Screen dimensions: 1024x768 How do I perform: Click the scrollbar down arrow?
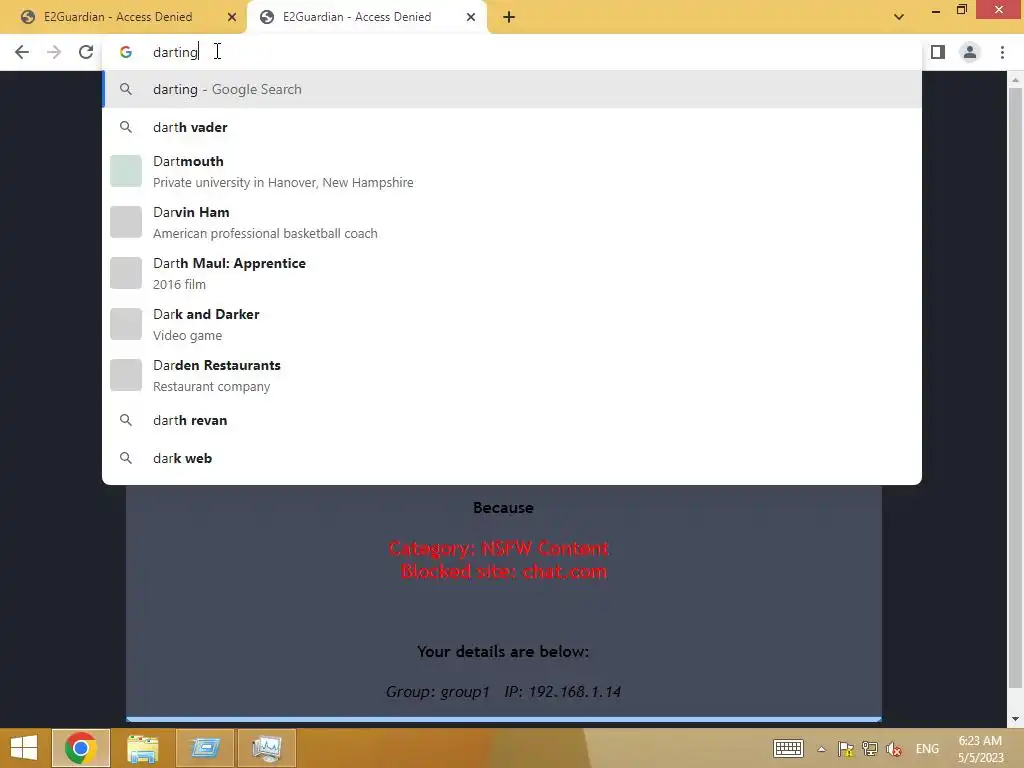[1015, 719]
